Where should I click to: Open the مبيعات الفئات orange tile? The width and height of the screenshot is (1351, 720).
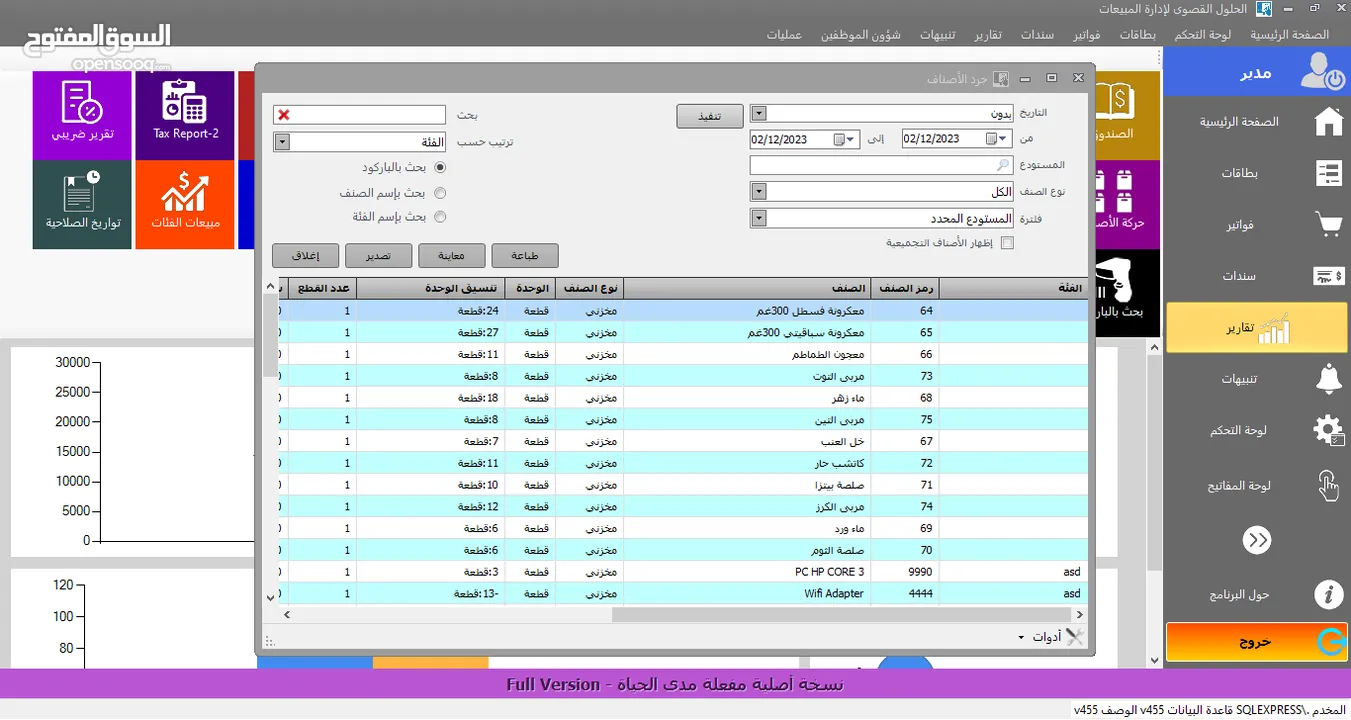[185, 205]
